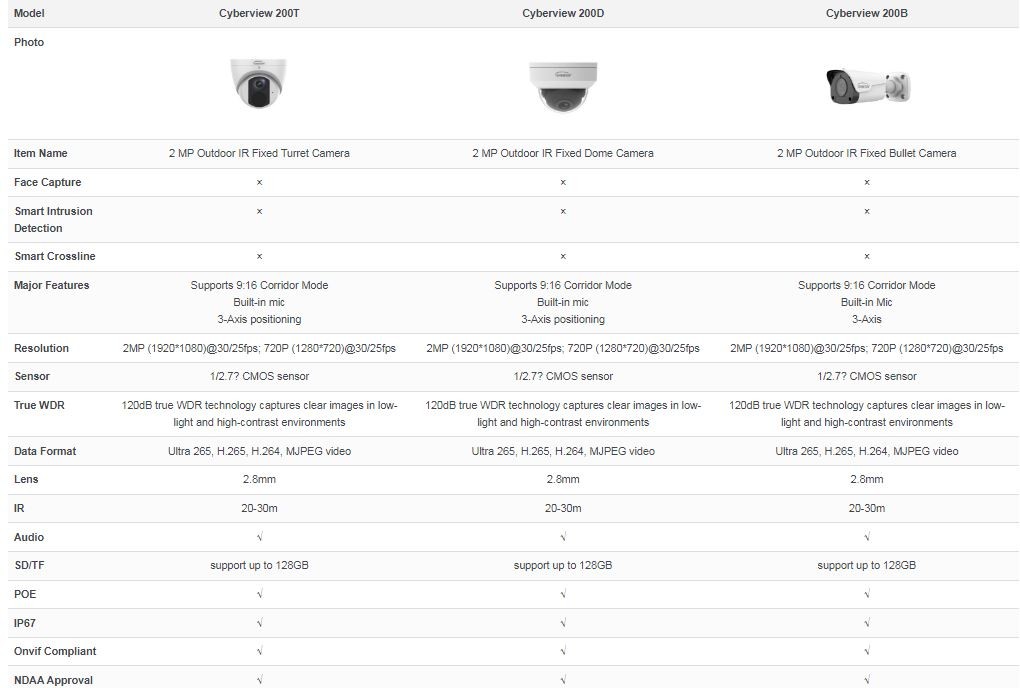Click the Audio checkmark under Cyberview 200T
The image size is (1020, 688).
(x=259, y=537)
